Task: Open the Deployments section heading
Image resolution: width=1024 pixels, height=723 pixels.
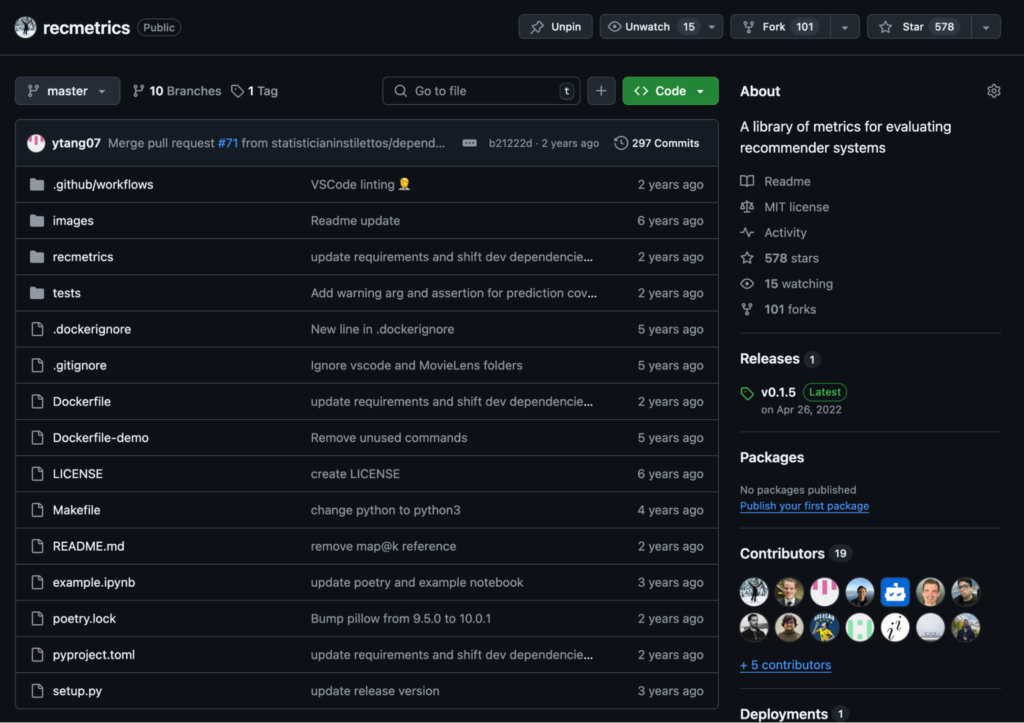Action: (784, 714)
